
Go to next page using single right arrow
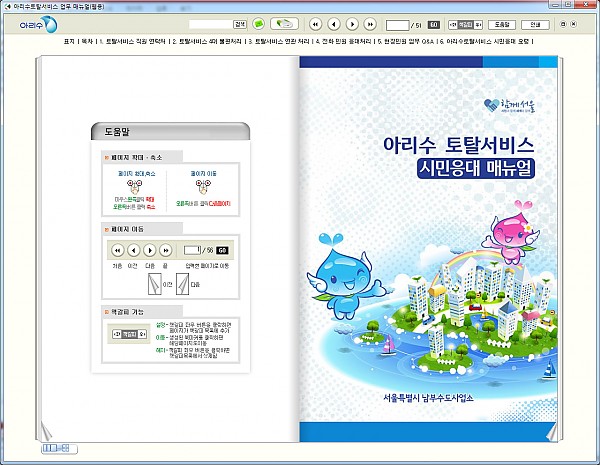pos(352,24)
